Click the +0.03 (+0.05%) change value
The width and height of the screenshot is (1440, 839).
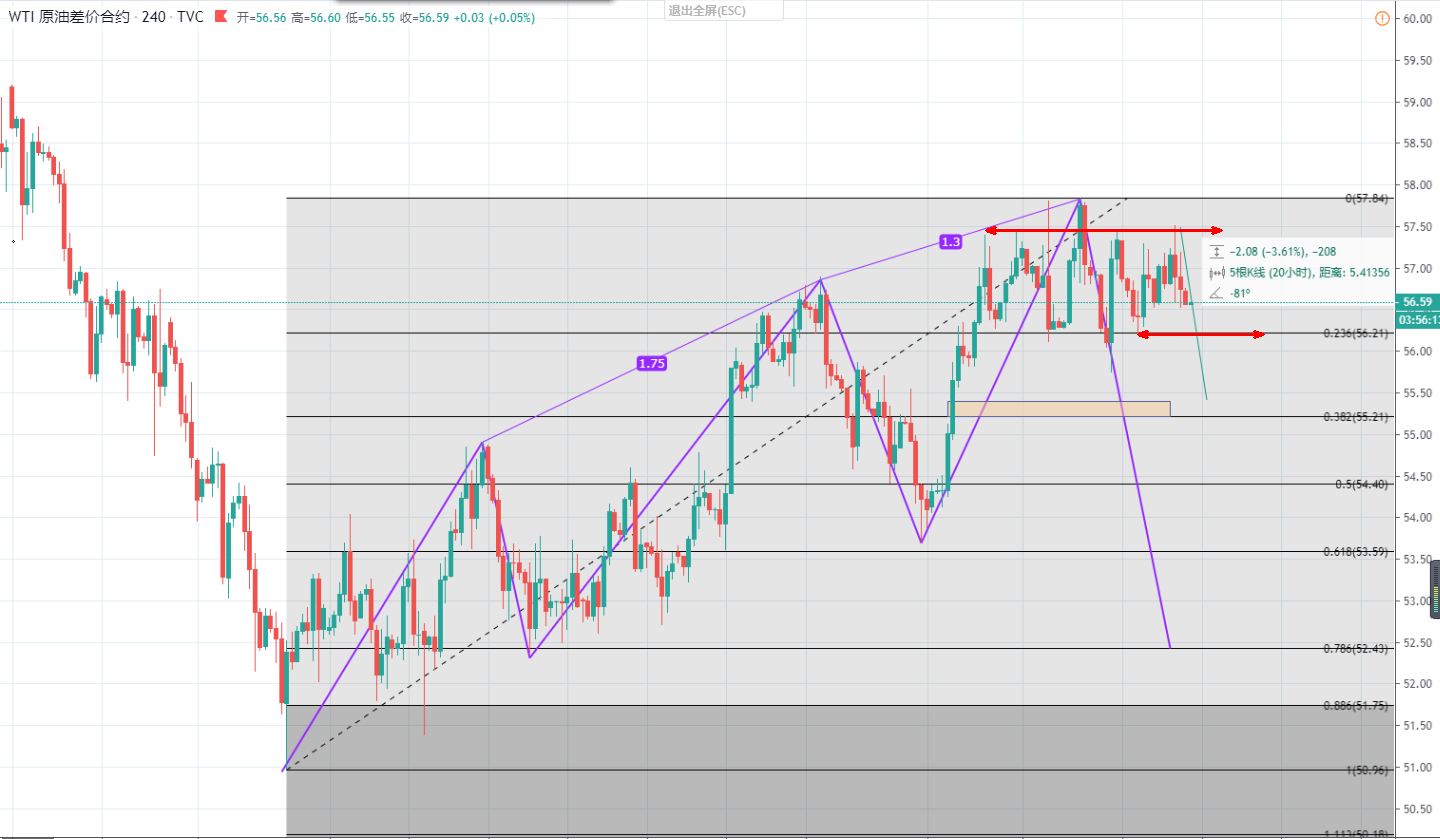tap(494, 18)
